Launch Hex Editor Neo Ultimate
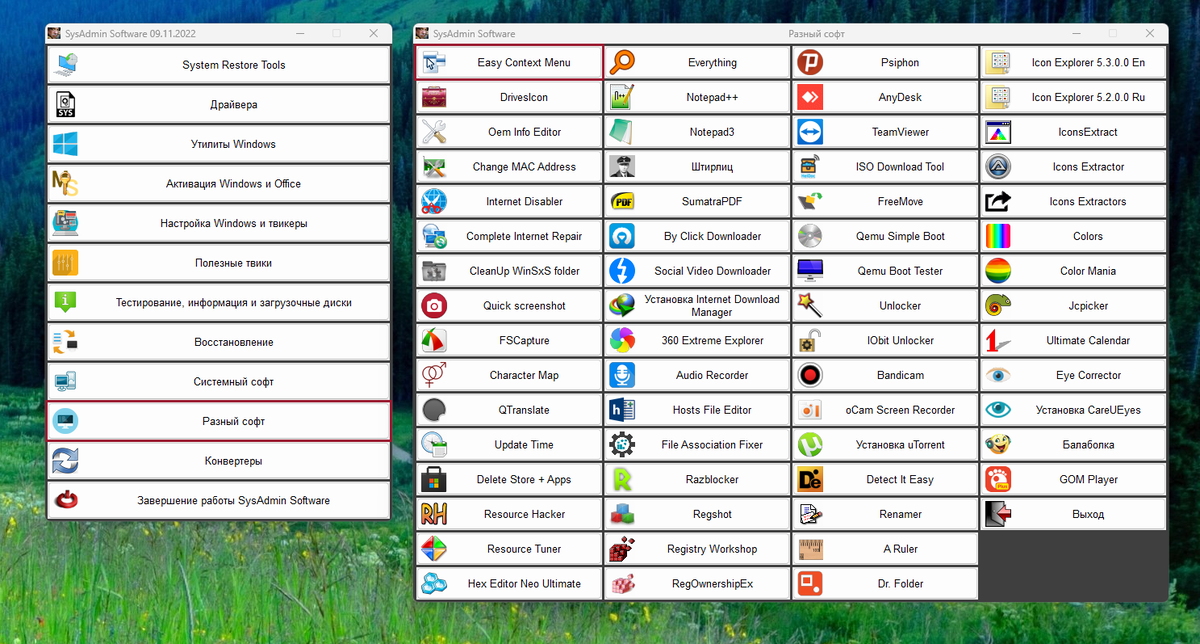 (x=509, y=583)
